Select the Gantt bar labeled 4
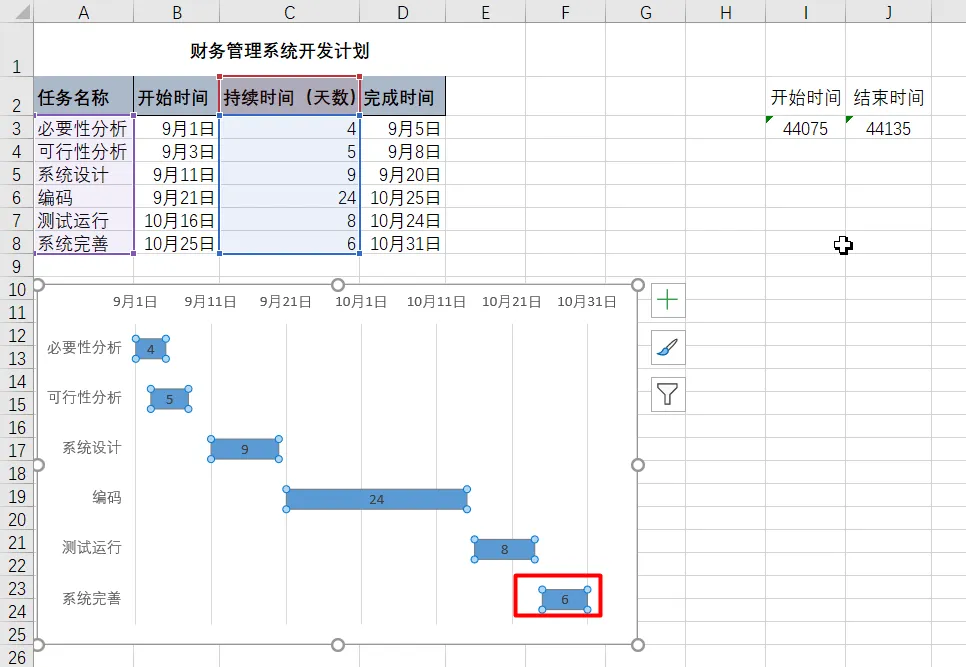The image size is (966, 667). 151,349
